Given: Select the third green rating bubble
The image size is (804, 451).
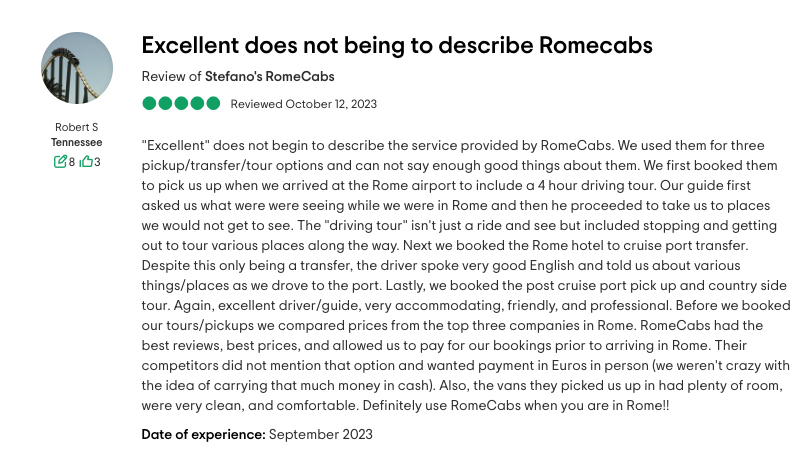Looking at the screenshot, I should coord(181,104).
